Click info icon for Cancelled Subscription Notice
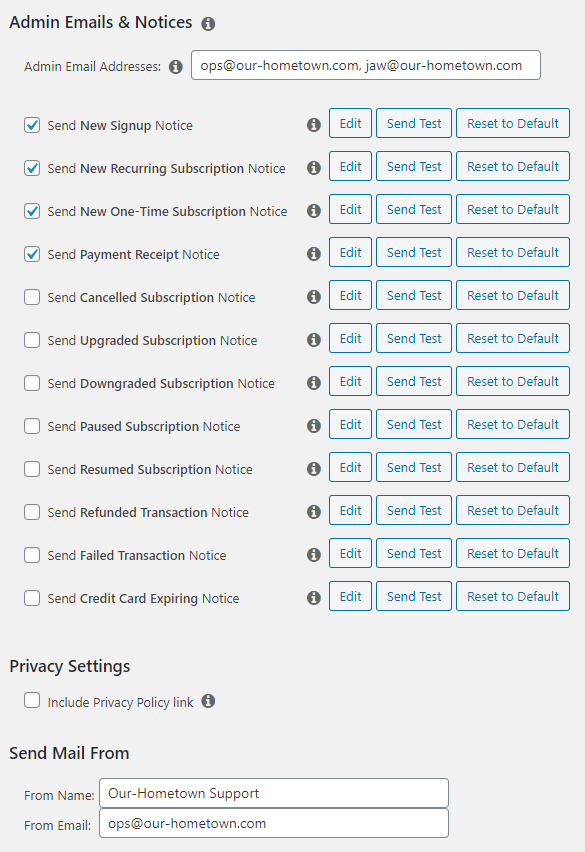This screenshot has width=585, height=852. tap(313, 297)
